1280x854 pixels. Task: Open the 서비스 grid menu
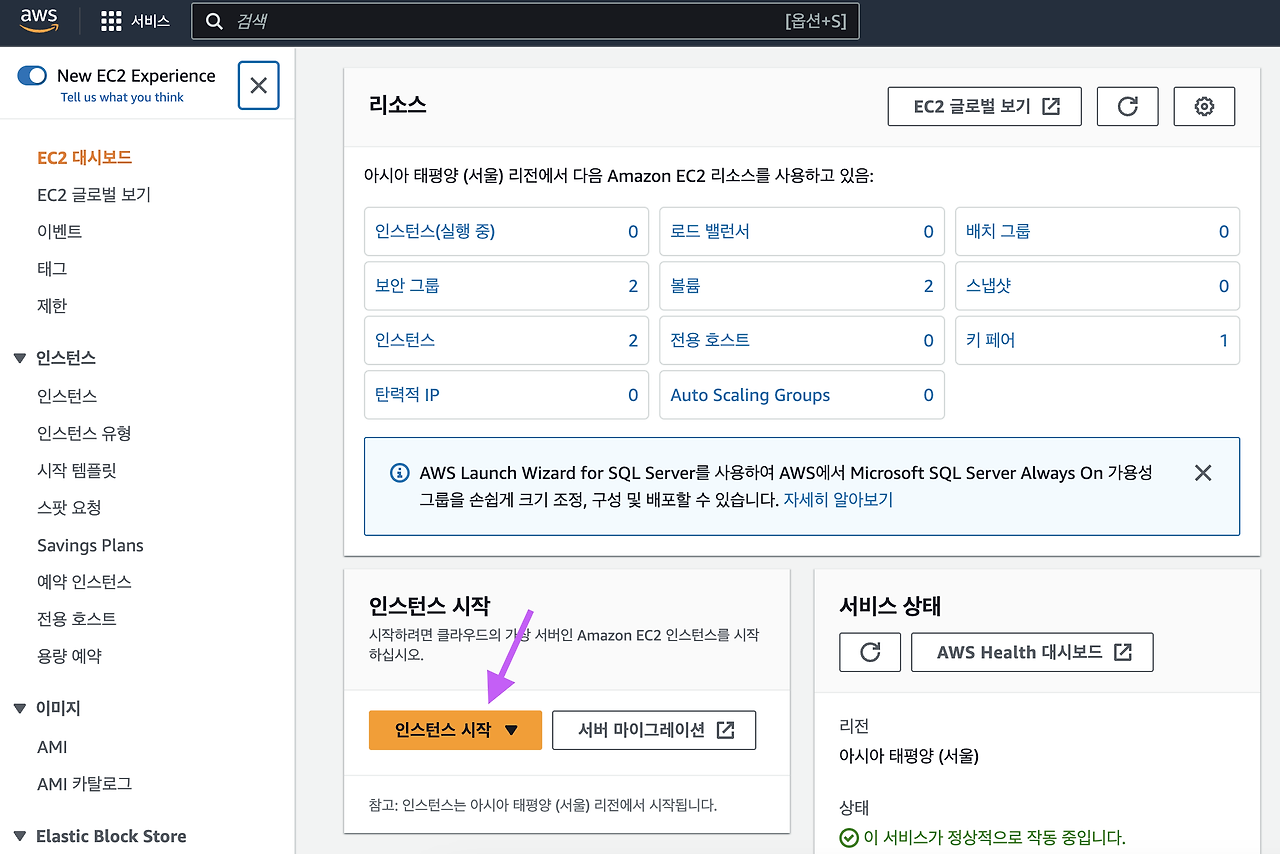pyautogui.click(x=136, y=21)
